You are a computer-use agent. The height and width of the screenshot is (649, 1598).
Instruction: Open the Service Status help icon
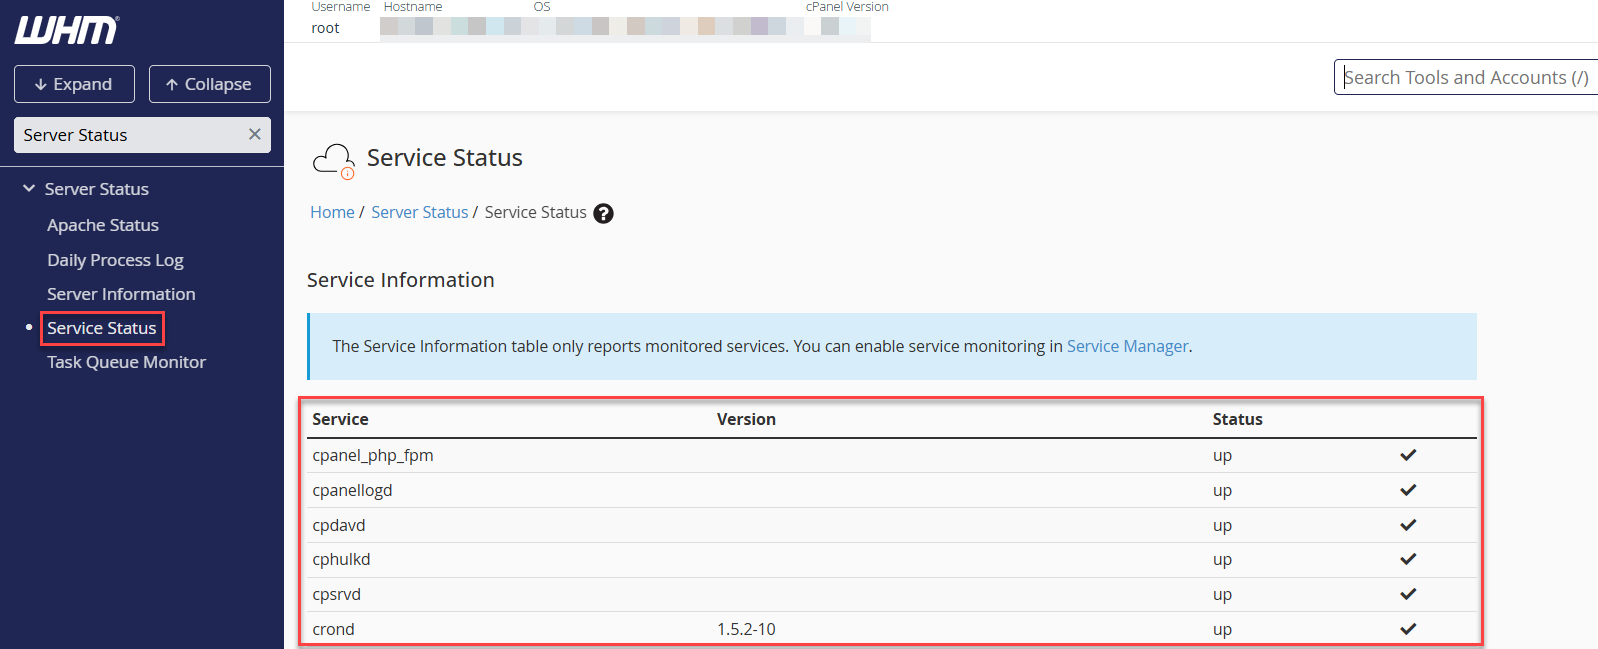(x=603, y=213)
